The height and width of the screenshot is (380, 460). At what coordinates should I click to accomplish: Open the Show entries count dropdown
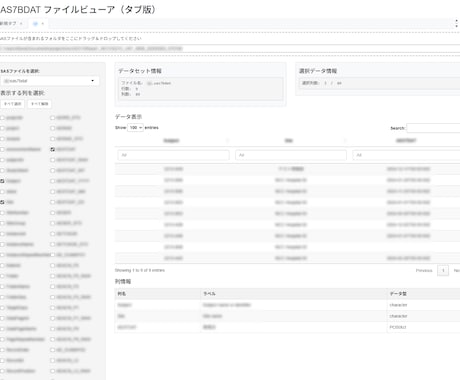(x=135, y=128)
